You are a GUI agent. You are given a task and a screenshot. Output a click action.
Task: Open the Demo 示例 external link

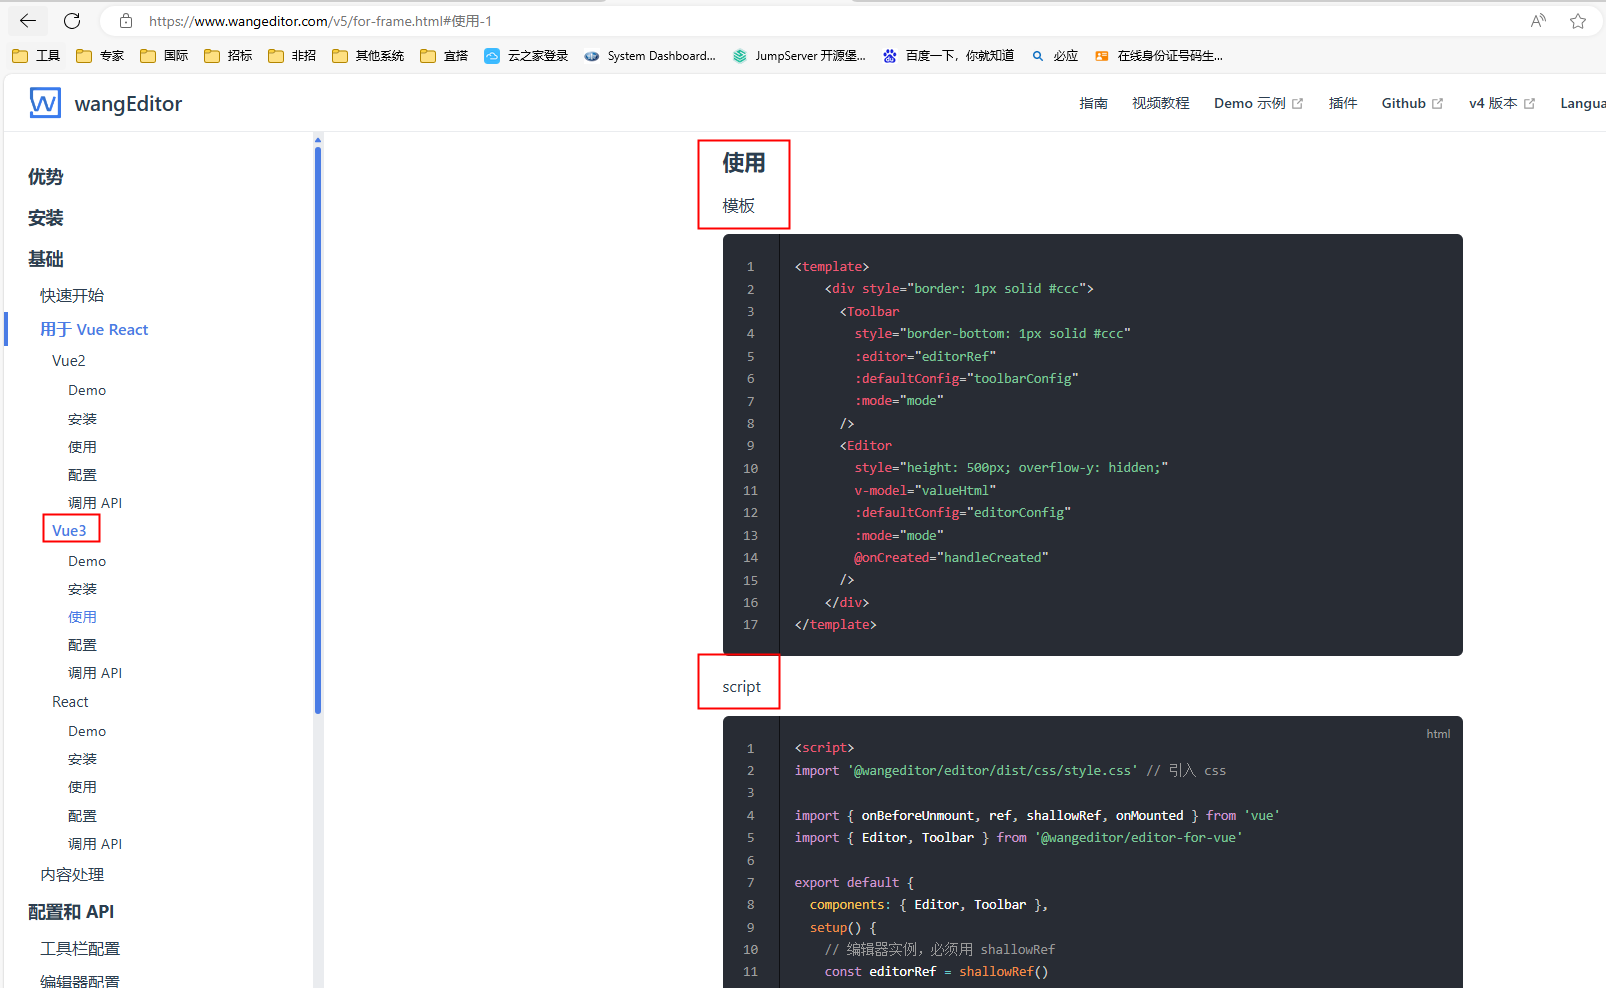(x=1251, y=102)
